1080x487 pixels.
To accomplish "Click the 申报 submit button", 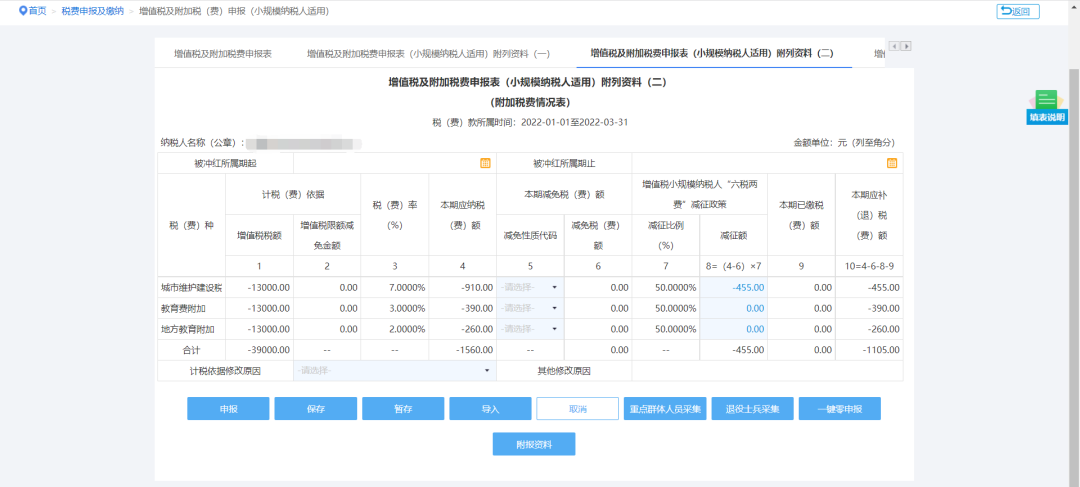I will (228, 409).
